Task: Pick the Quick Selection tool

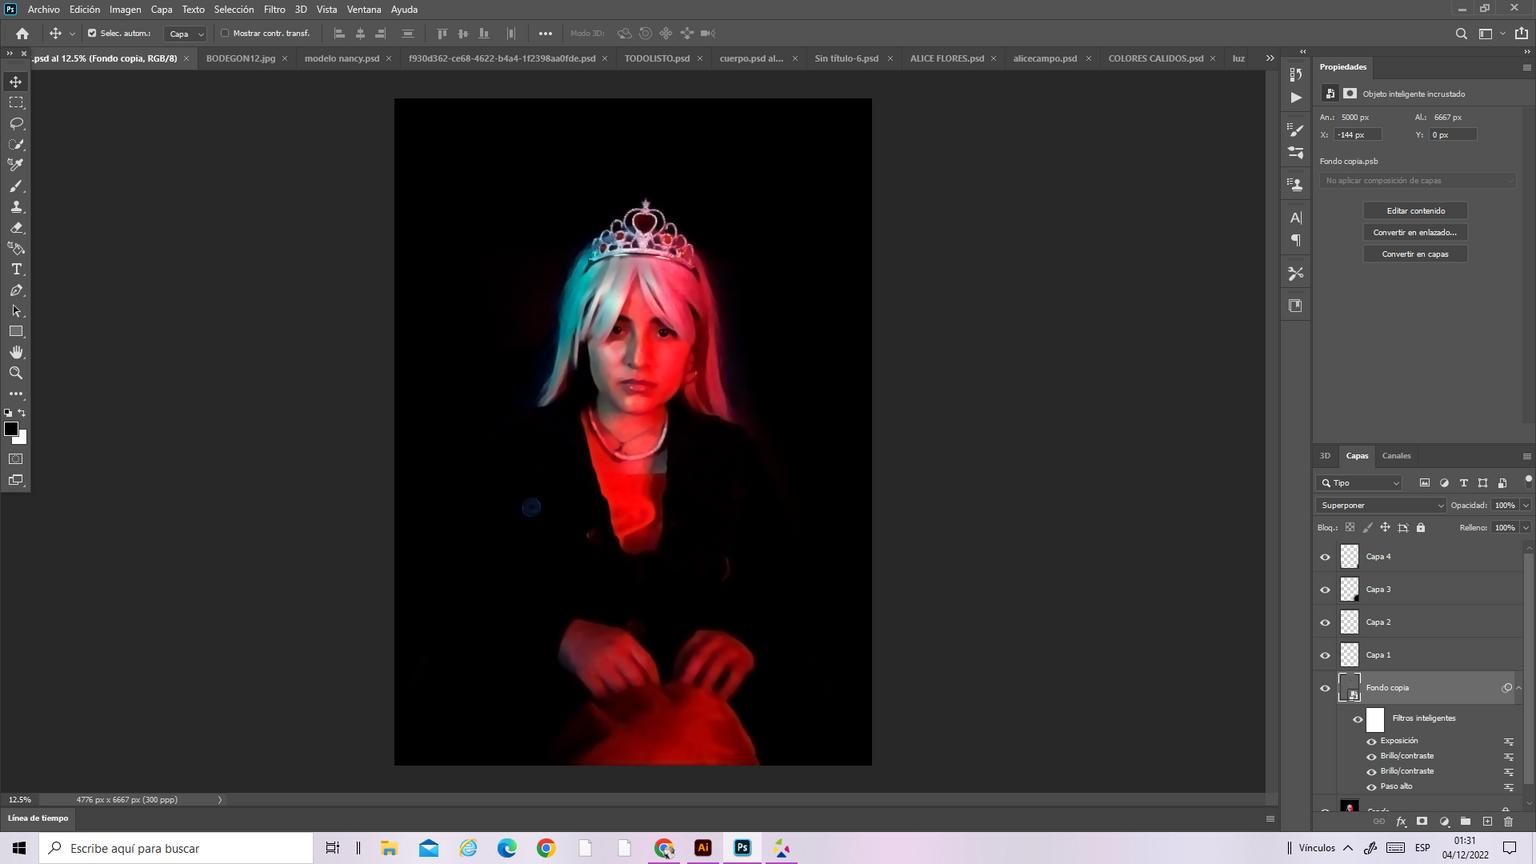Action: 16,144
